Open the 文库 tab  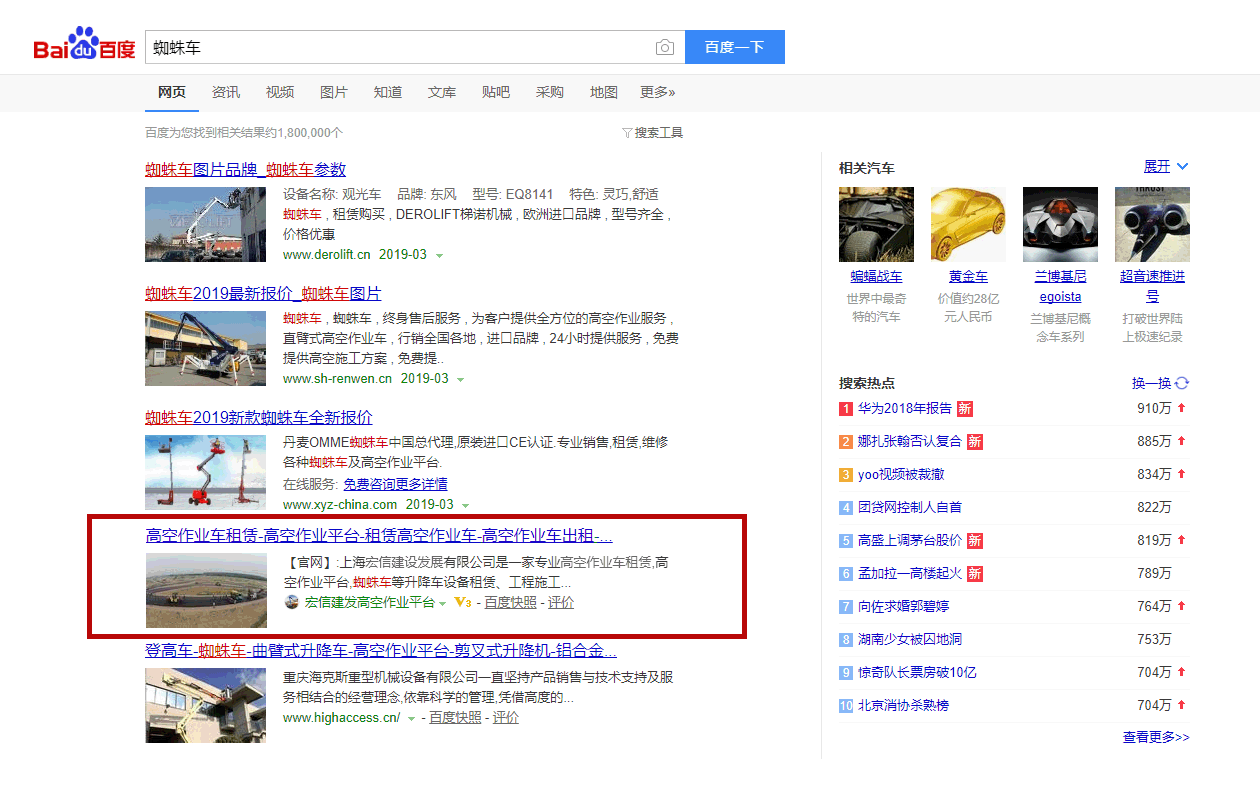(x=442, y=92)
